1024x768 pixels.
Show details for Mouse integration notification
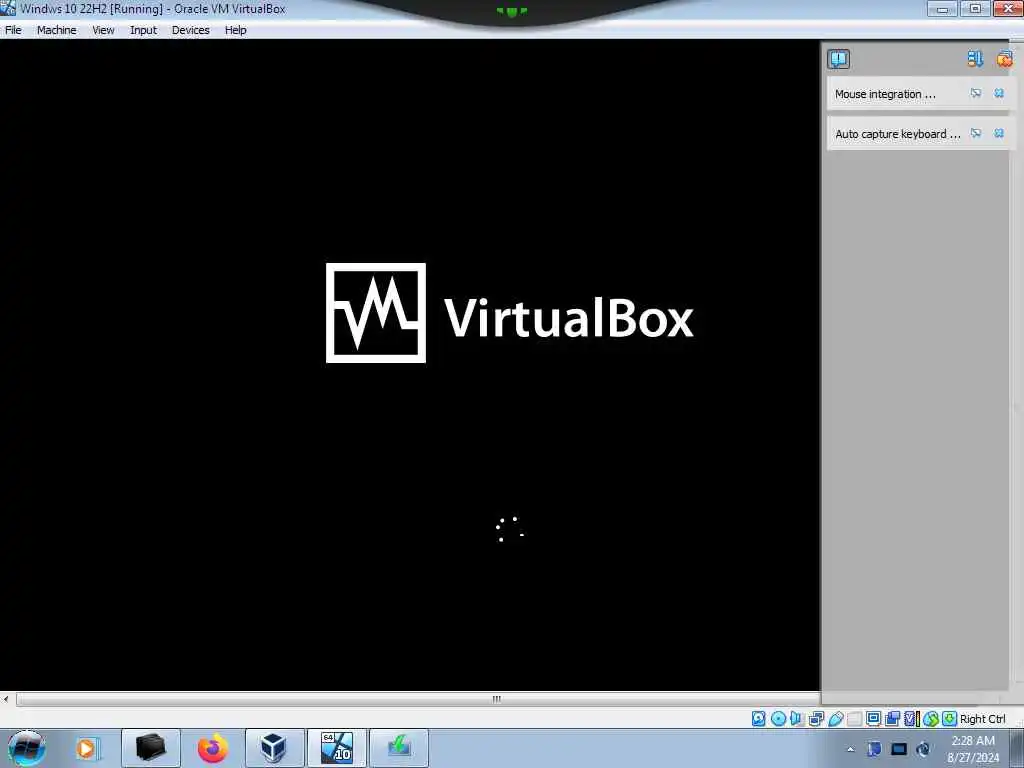(976, 93)
